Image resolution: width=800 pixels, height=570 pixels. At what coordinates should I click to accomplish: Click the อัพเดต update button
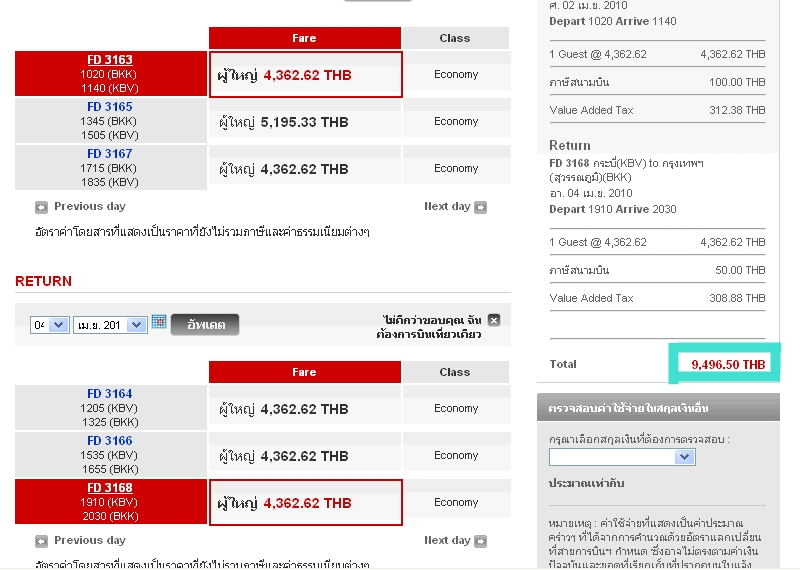coord(205,325)
